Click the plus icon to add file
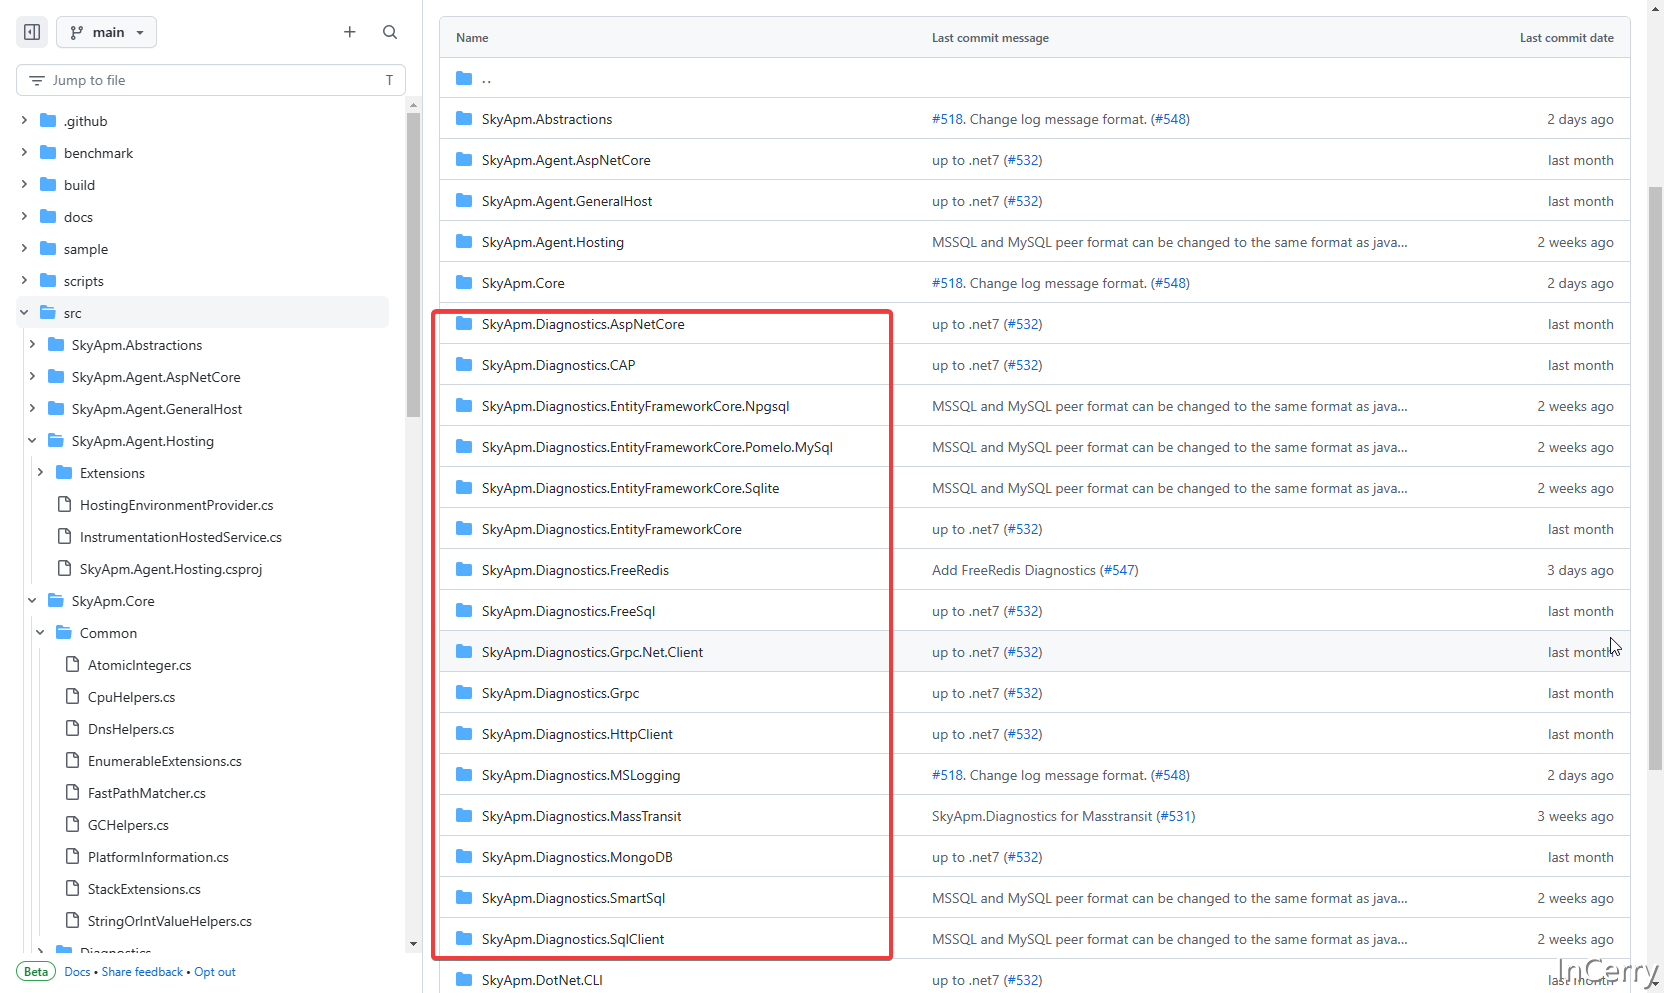The height and width of the screenshot is (993, 1664). [350, 32]
